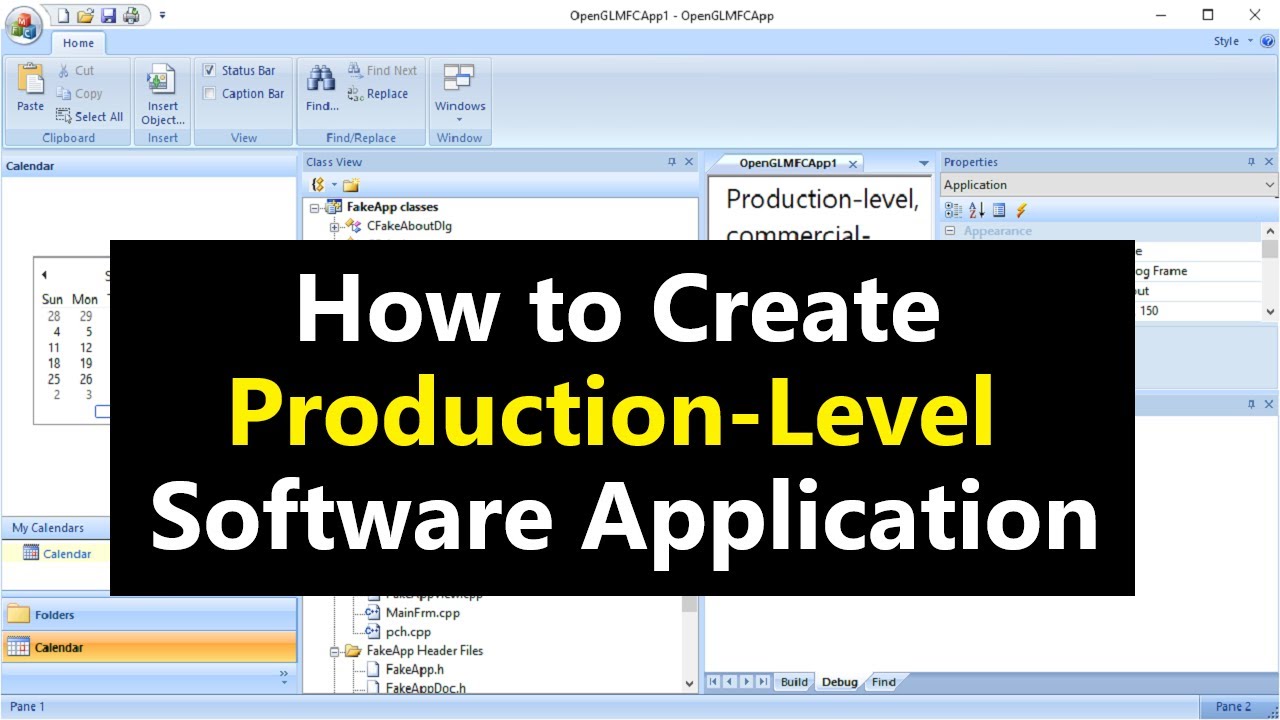Viewport: 1280px width, 720px height.
Task: Jump to last output tab arrow
Action: 763,682
